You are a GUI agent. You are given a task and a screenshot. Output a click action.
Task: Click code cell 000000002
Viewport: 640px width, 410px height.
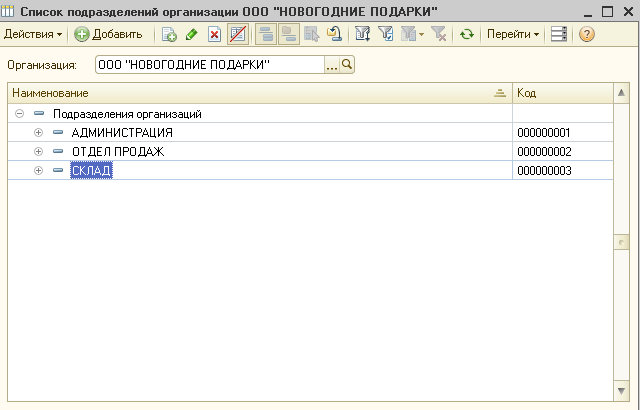(563, 151)
